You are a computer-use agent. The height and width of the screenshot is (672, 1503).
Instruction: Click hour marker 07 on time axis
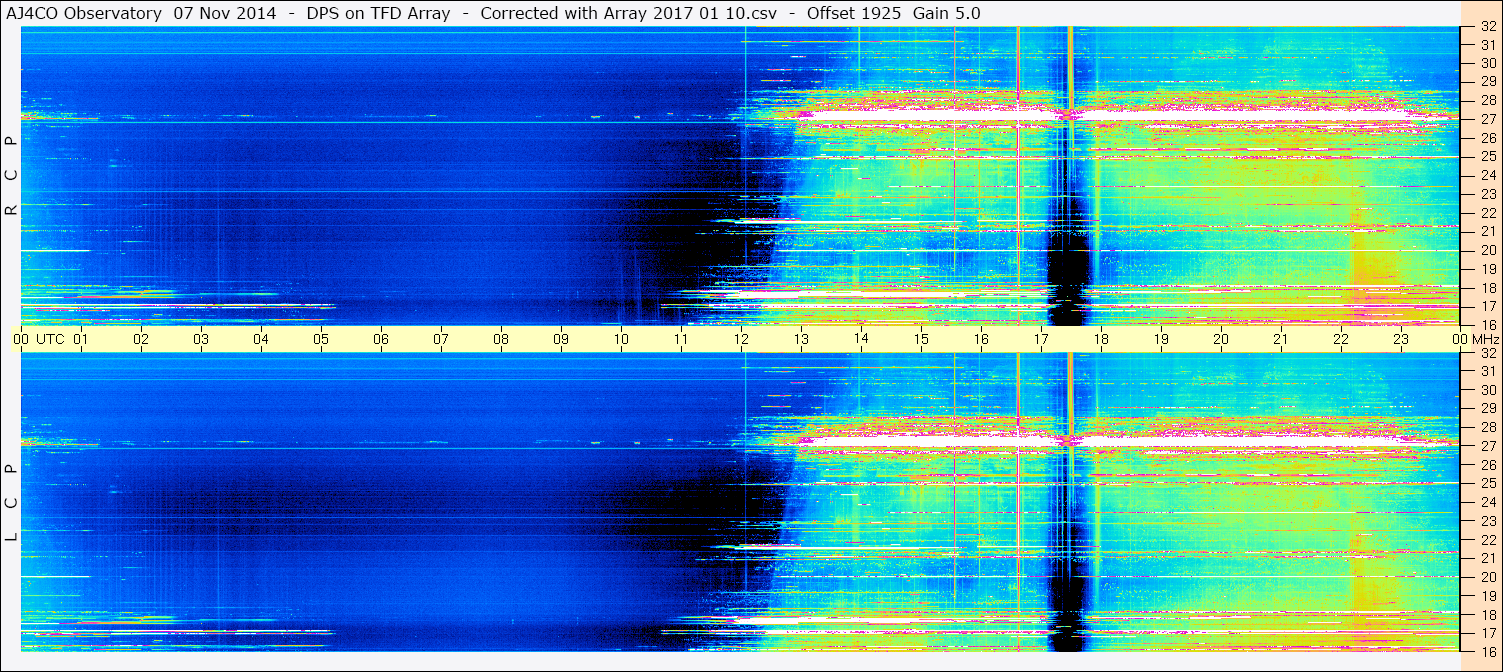[x=441, y=339]
